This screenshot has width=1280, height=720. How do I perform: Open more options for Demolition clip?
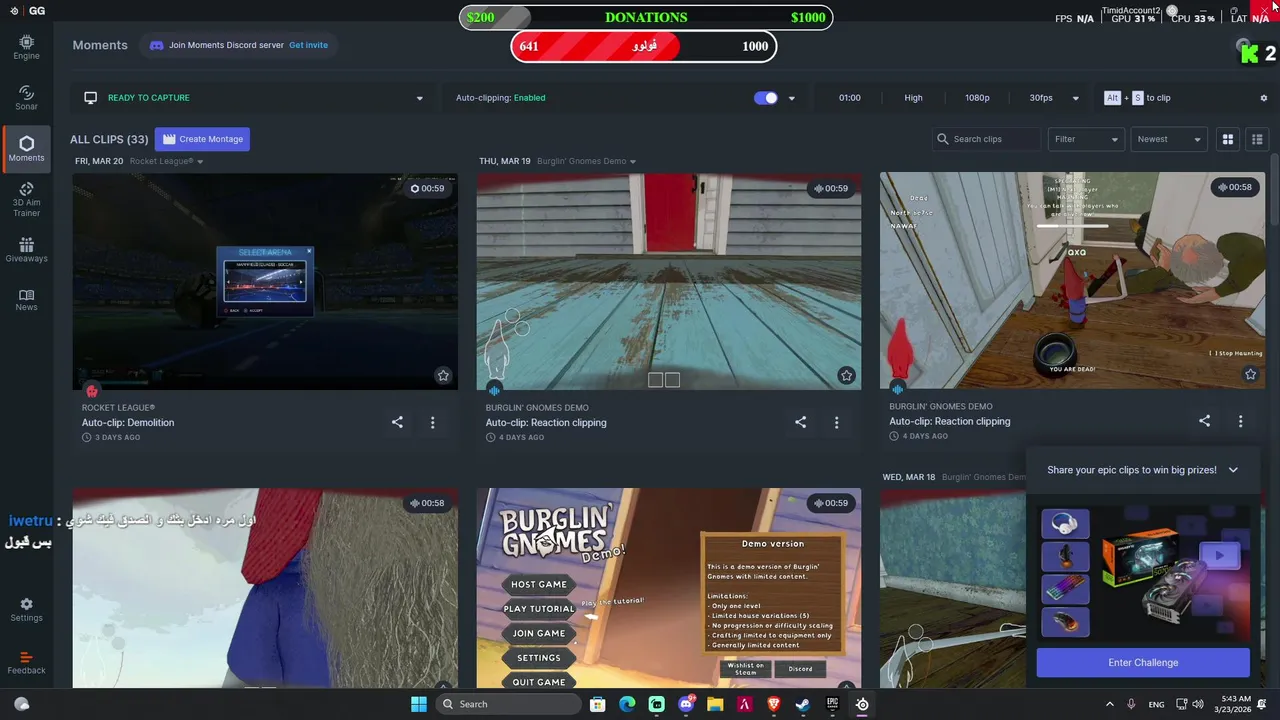(432, 422)
